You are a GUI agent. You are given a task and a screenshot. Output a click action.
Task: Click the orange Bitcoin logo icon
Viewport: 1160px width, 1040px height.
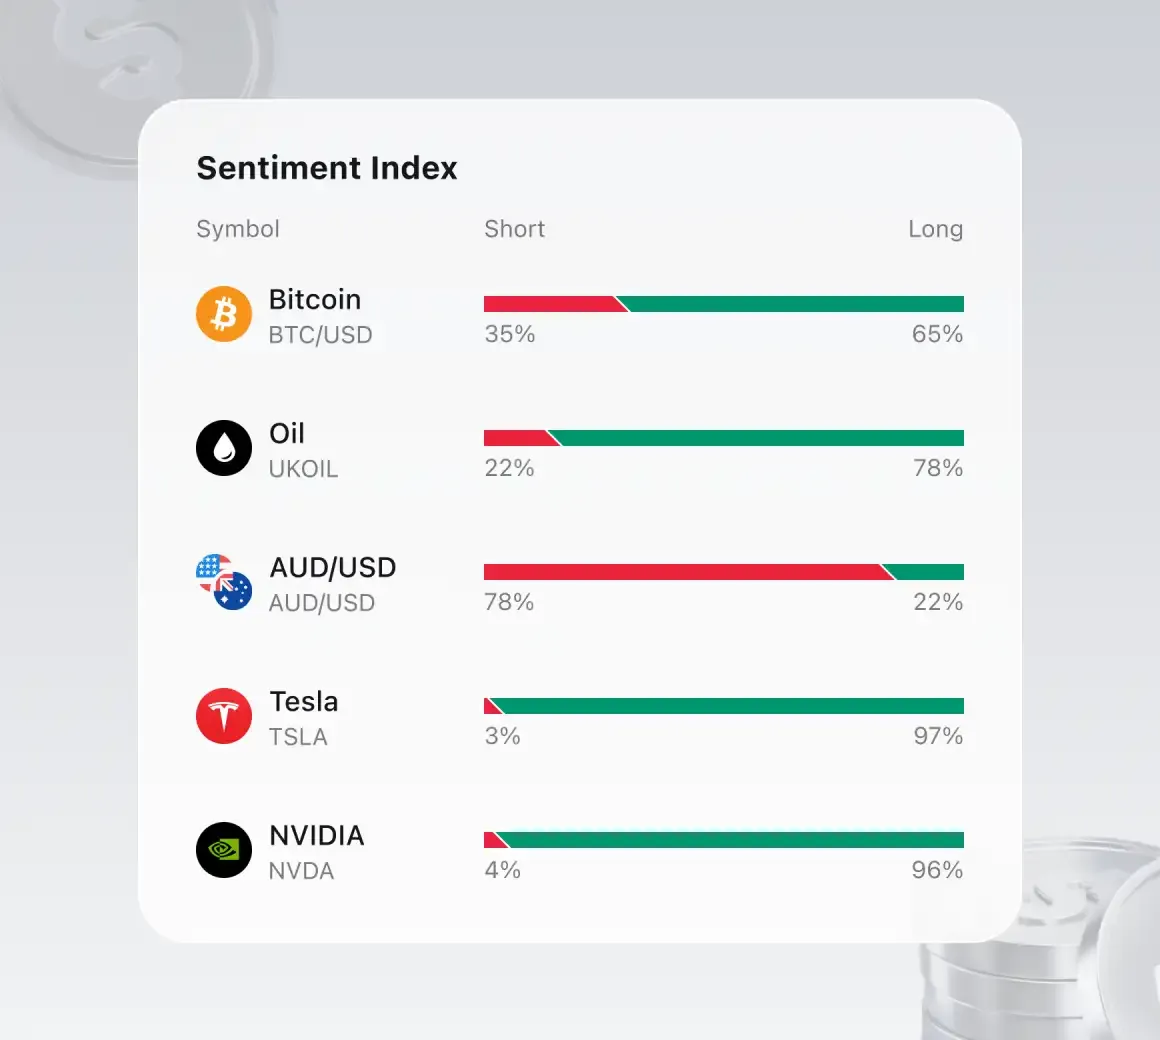click(224, 314)
